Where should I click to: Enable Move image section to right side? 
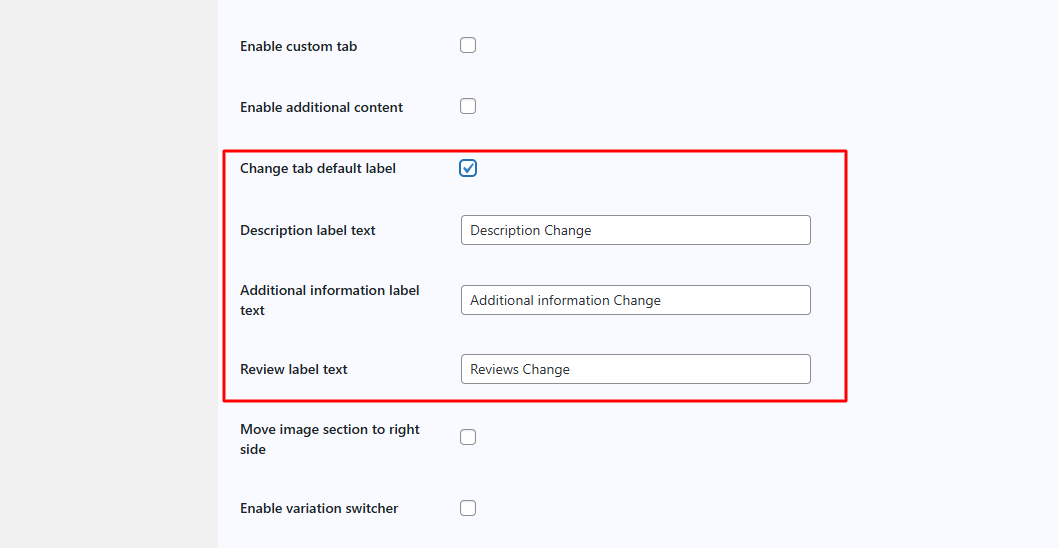[x=468, y=437]
